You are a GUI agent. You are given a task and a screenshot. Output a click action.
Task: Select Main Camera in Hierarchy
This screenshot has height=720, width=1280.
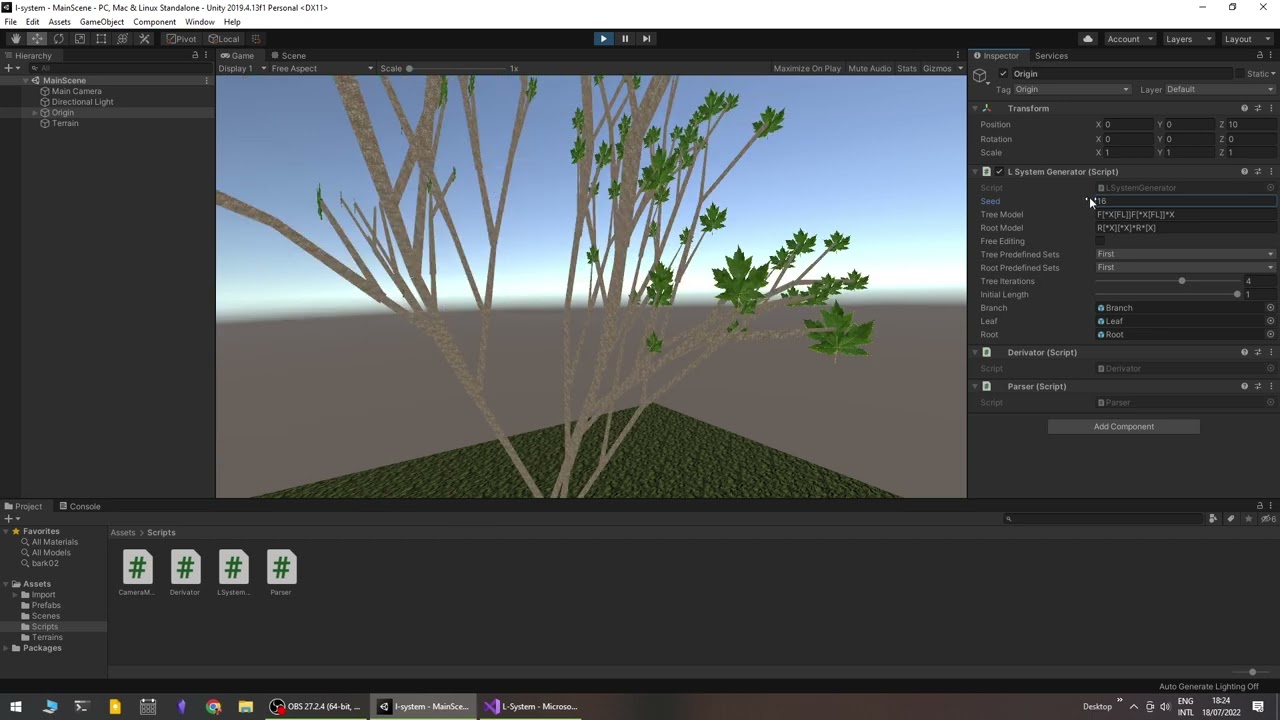click(x=76, y=91)
